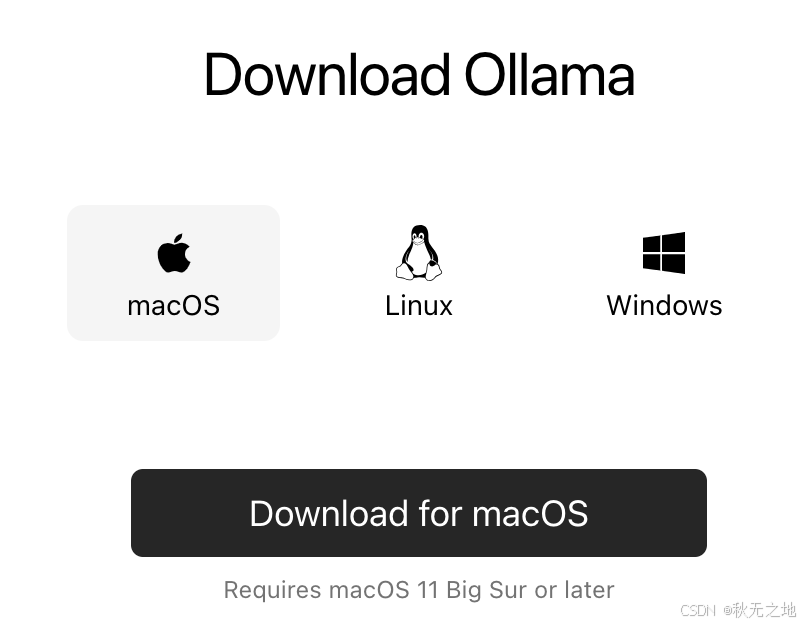Click the highlighted macOS card background
Screen dimensions: 808x626
(174, 273)
